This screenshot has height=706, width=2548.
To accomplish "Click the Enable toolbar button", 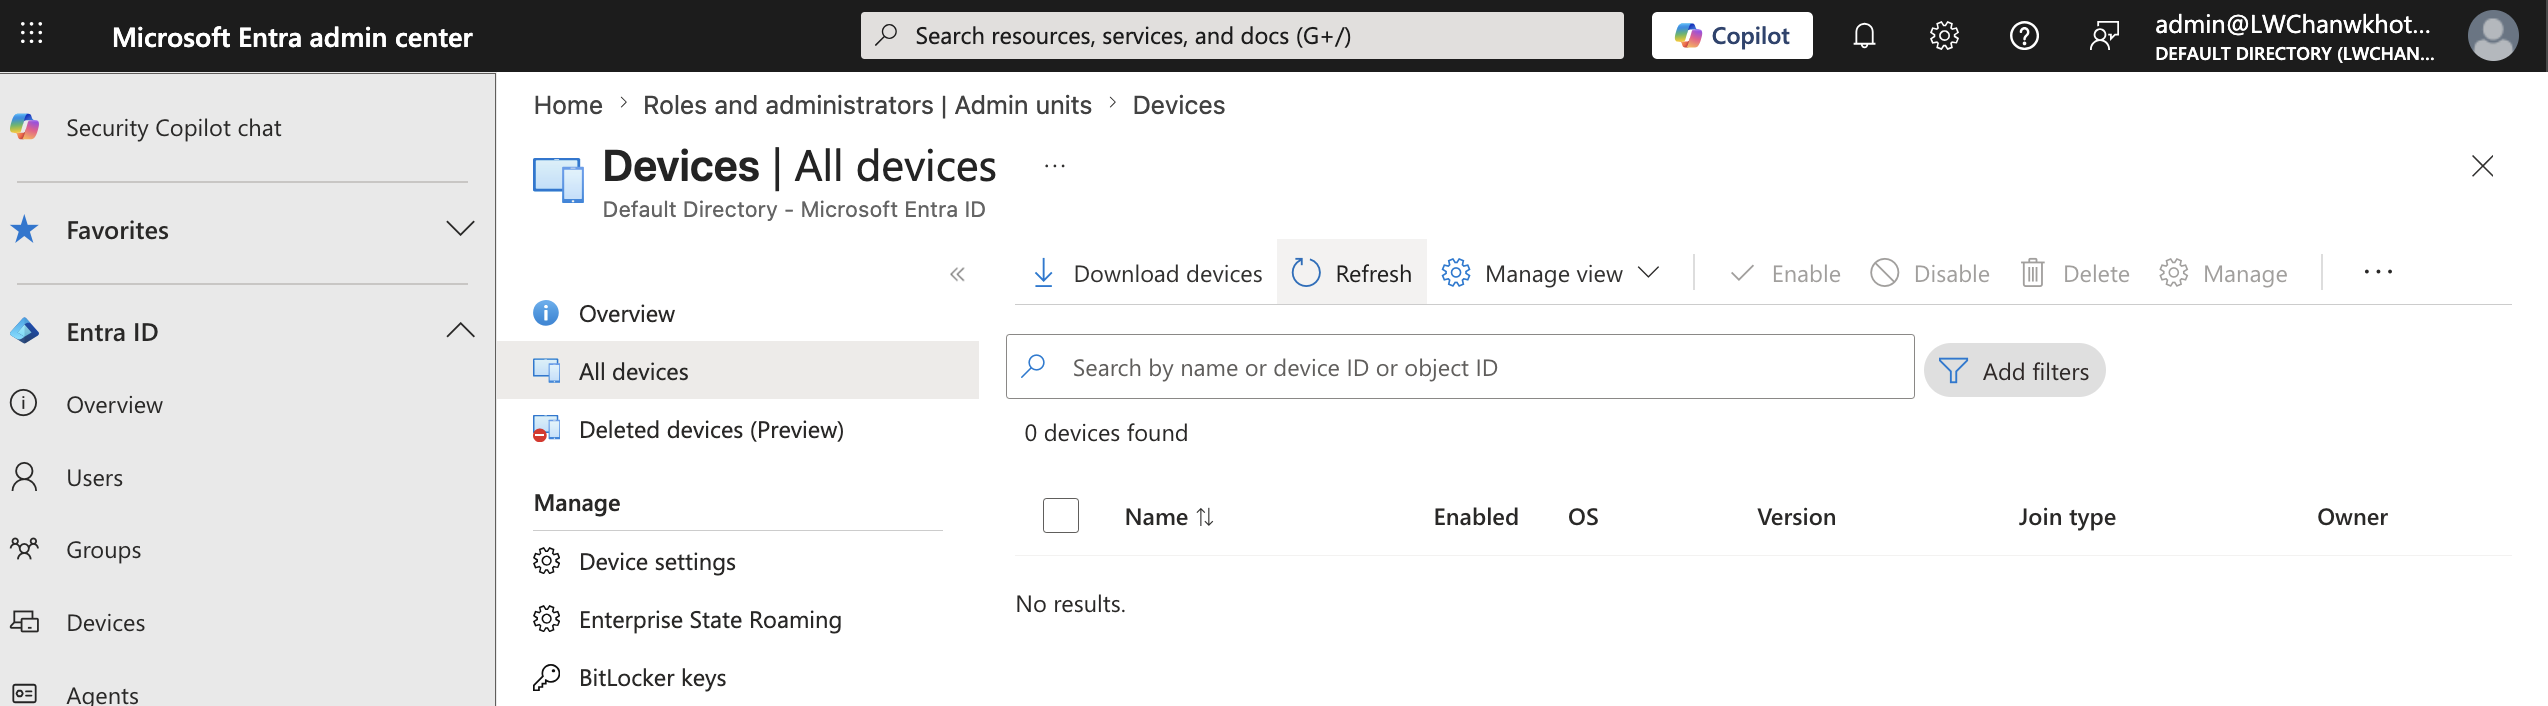I will pyautogui.click(x=1785, y=273).
